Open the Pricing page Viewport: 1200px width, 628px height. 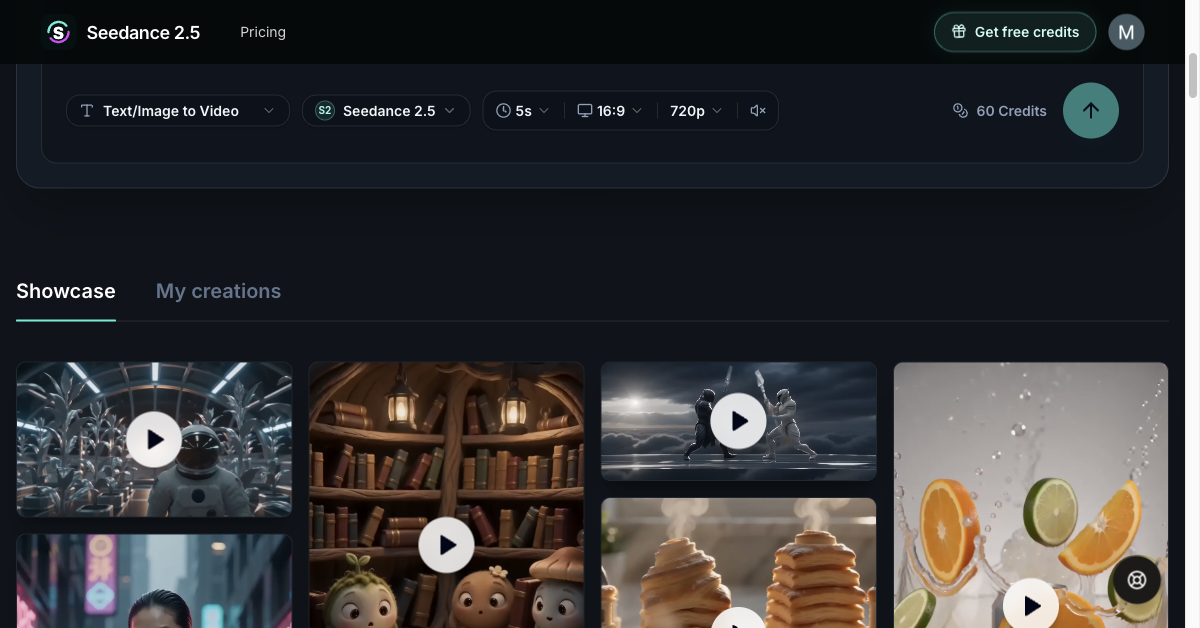coord(263,32)
